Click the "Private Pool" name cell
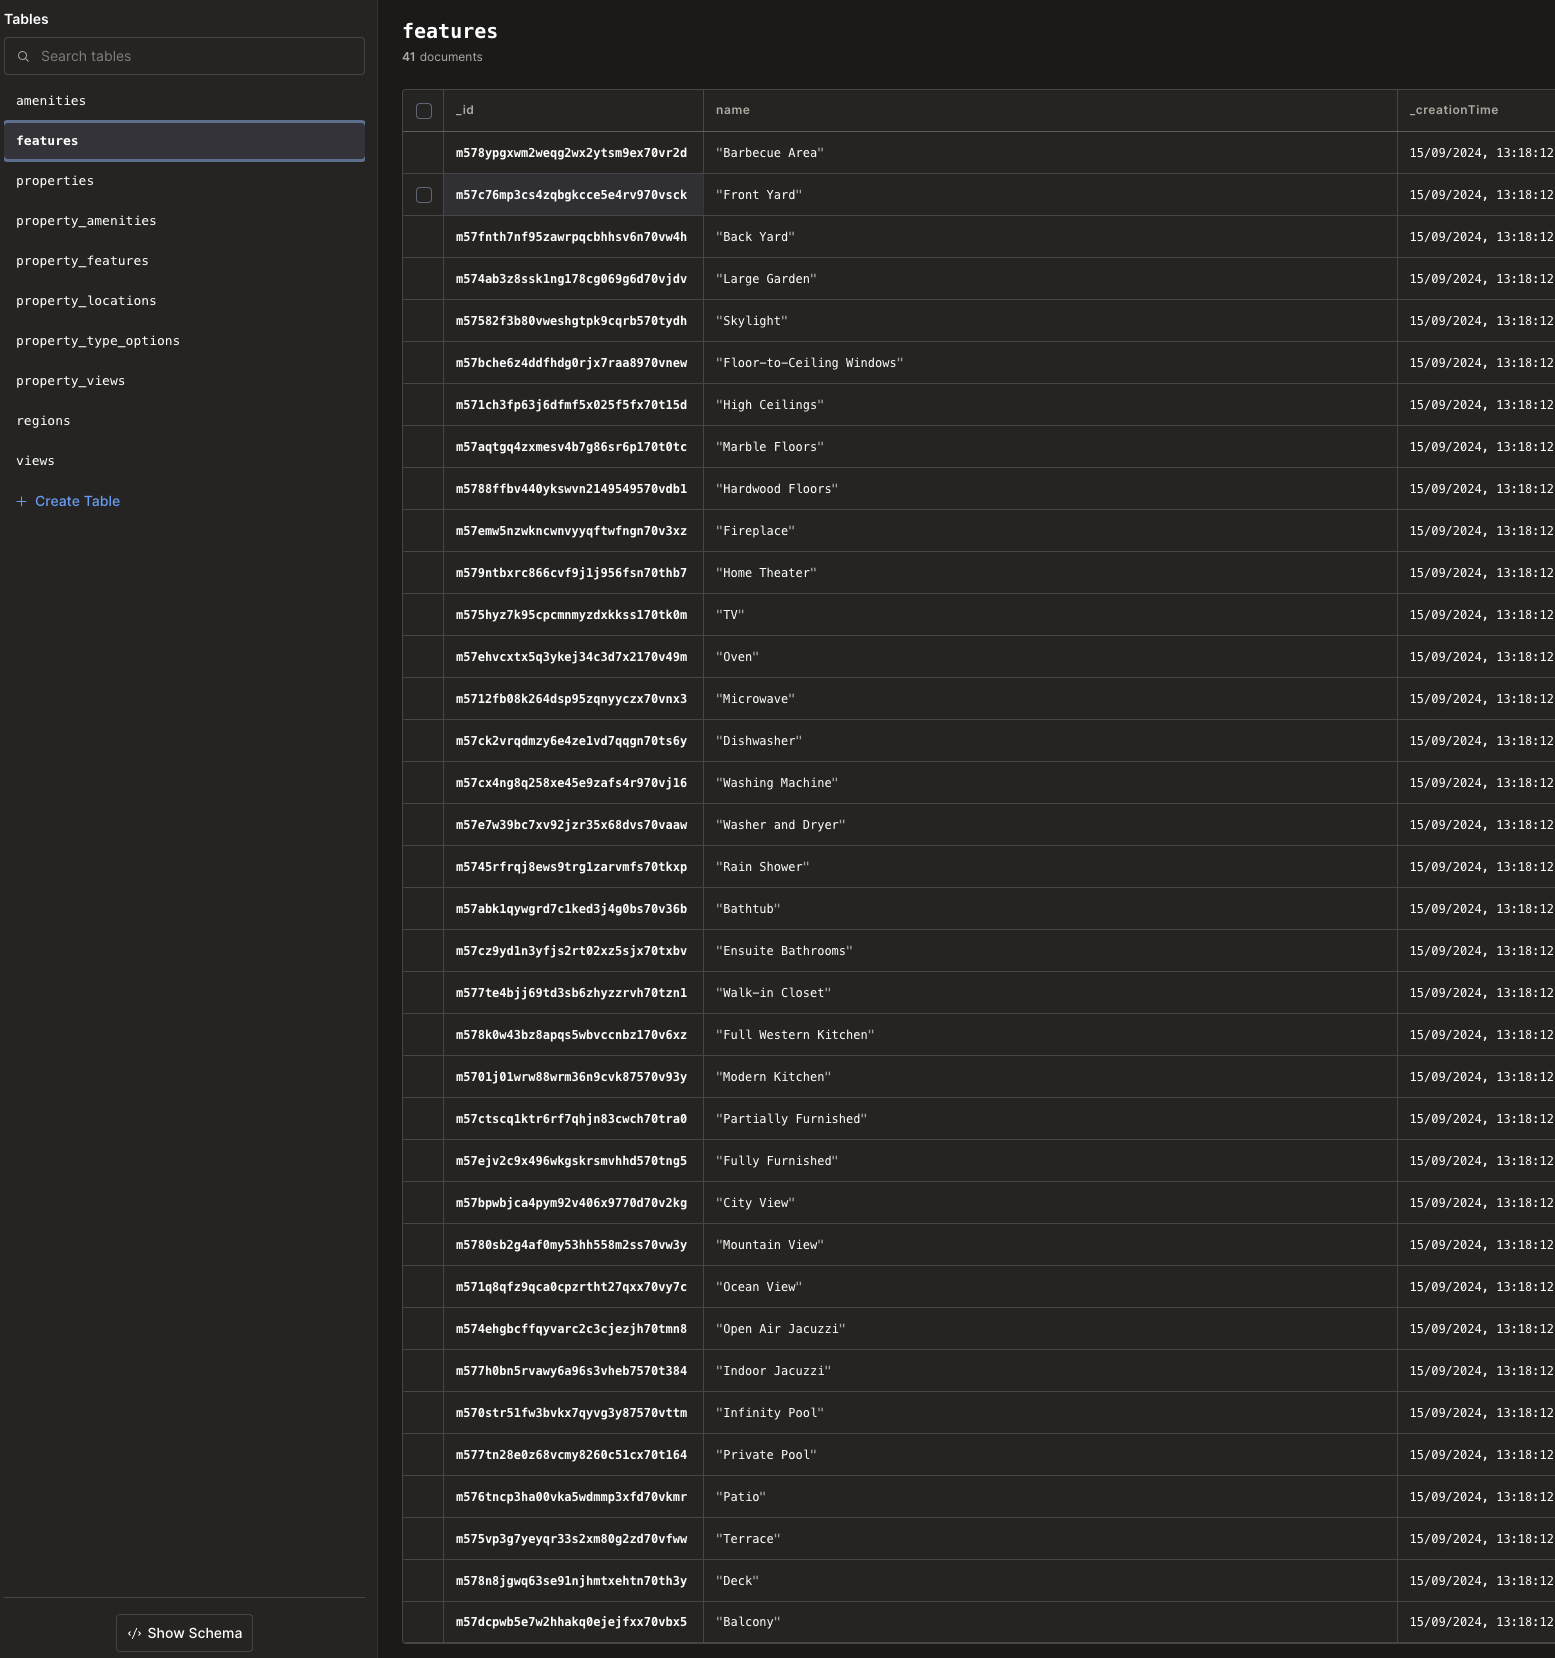 pos(1050,1455)
